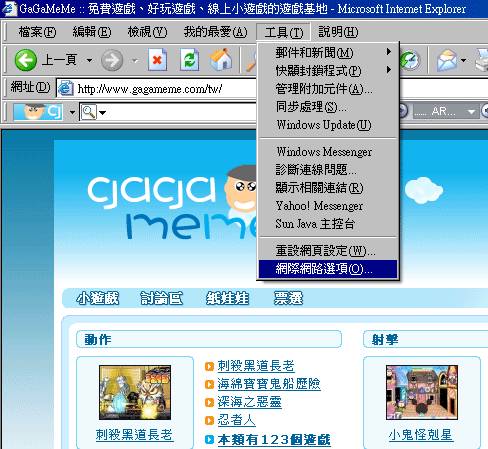Select 網際網路選項(O)... menu entry
This screenshot has height=449, width=488.
pyautogui.click(x=328, y=269)
